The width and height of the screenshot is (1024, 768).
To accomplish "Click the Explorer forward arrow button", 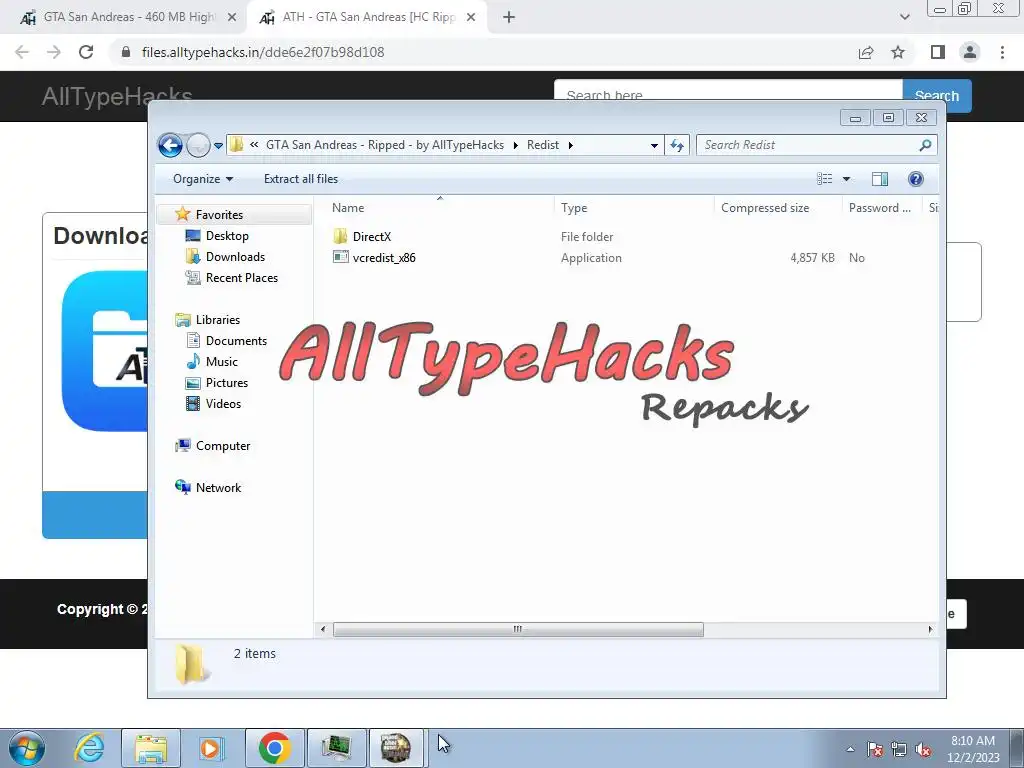I will click(x=198, y=145).
